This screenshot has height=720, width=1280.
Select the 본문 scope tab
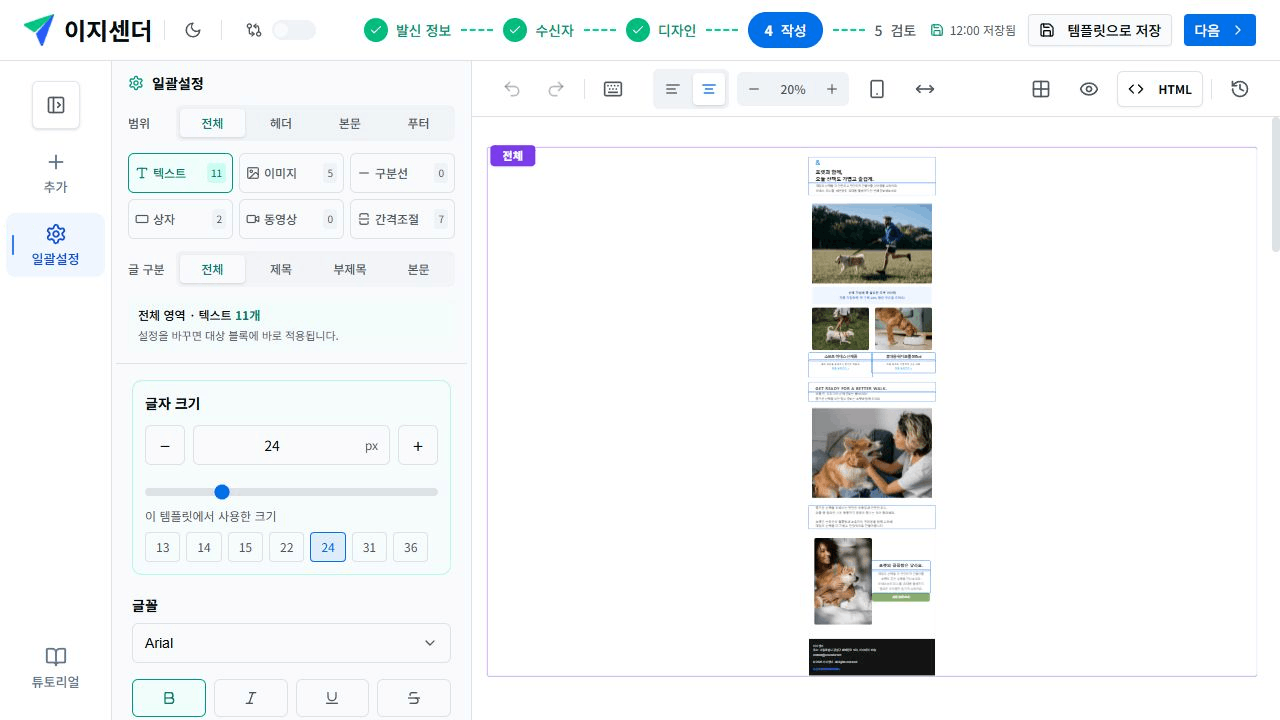(350, 124)
